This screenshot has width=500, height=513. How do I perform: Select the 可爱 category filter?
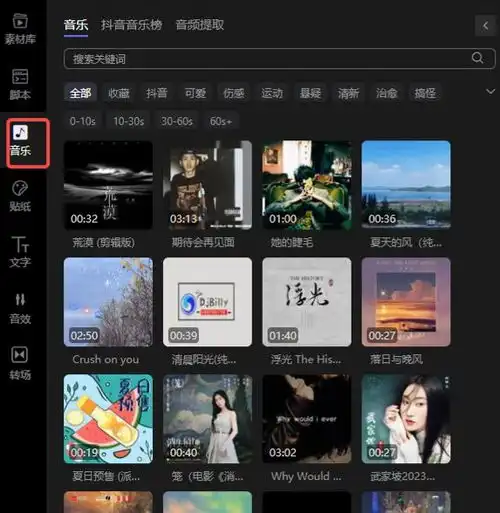[x=195, y=93]
